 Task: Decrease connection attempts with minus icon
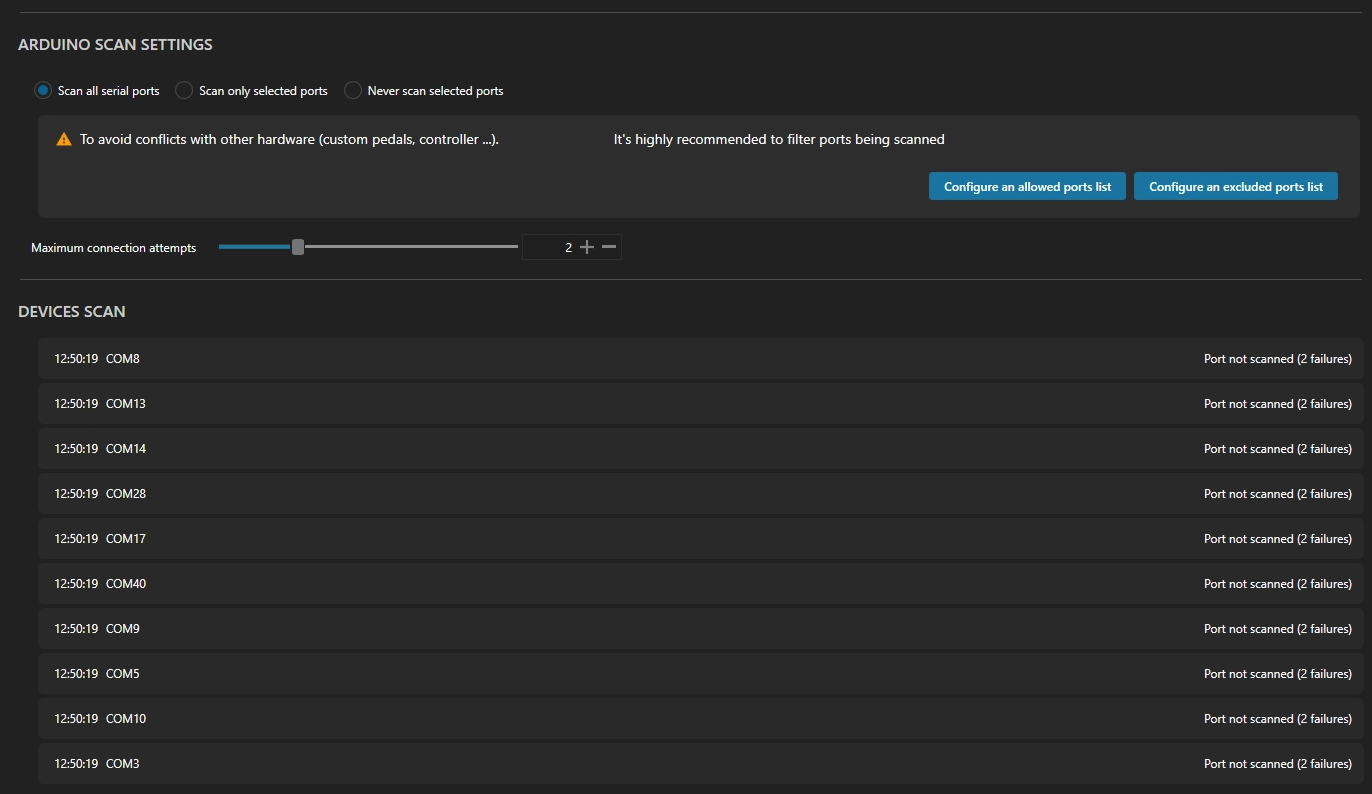[x=609, y=247]
